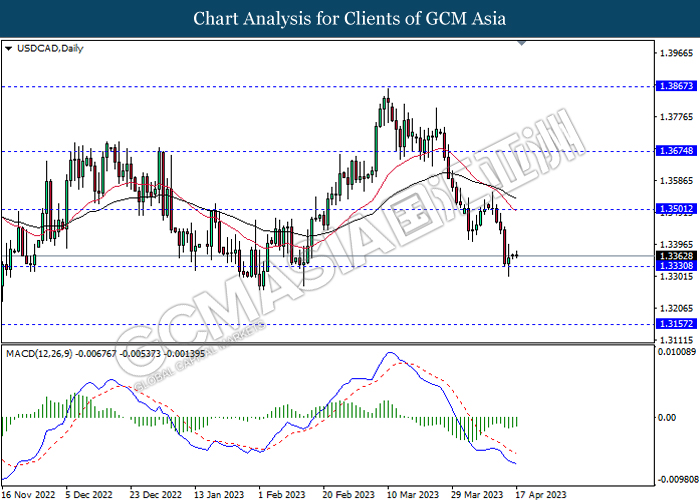This screenshot has width=700, height=500.
Task: Click the current price 1.33628 label
Action: 676,256
